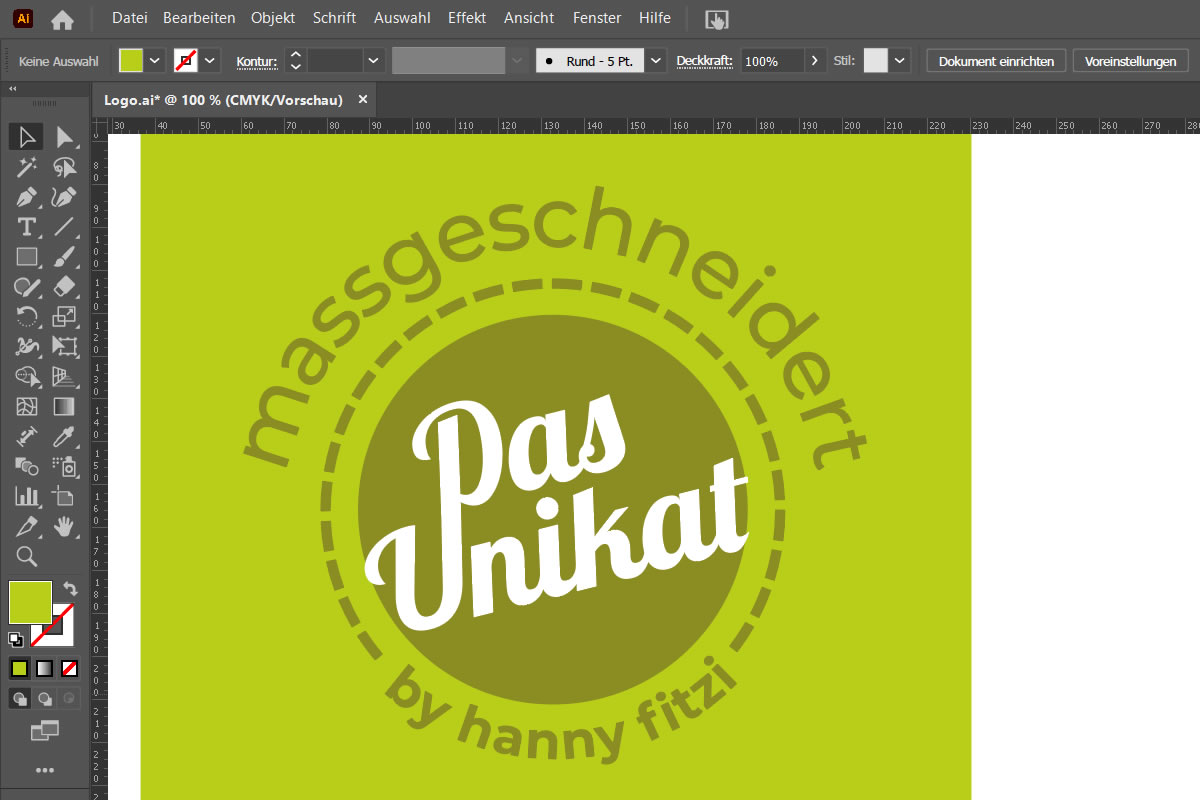Select the Magic Wand tool

point(26,167)
